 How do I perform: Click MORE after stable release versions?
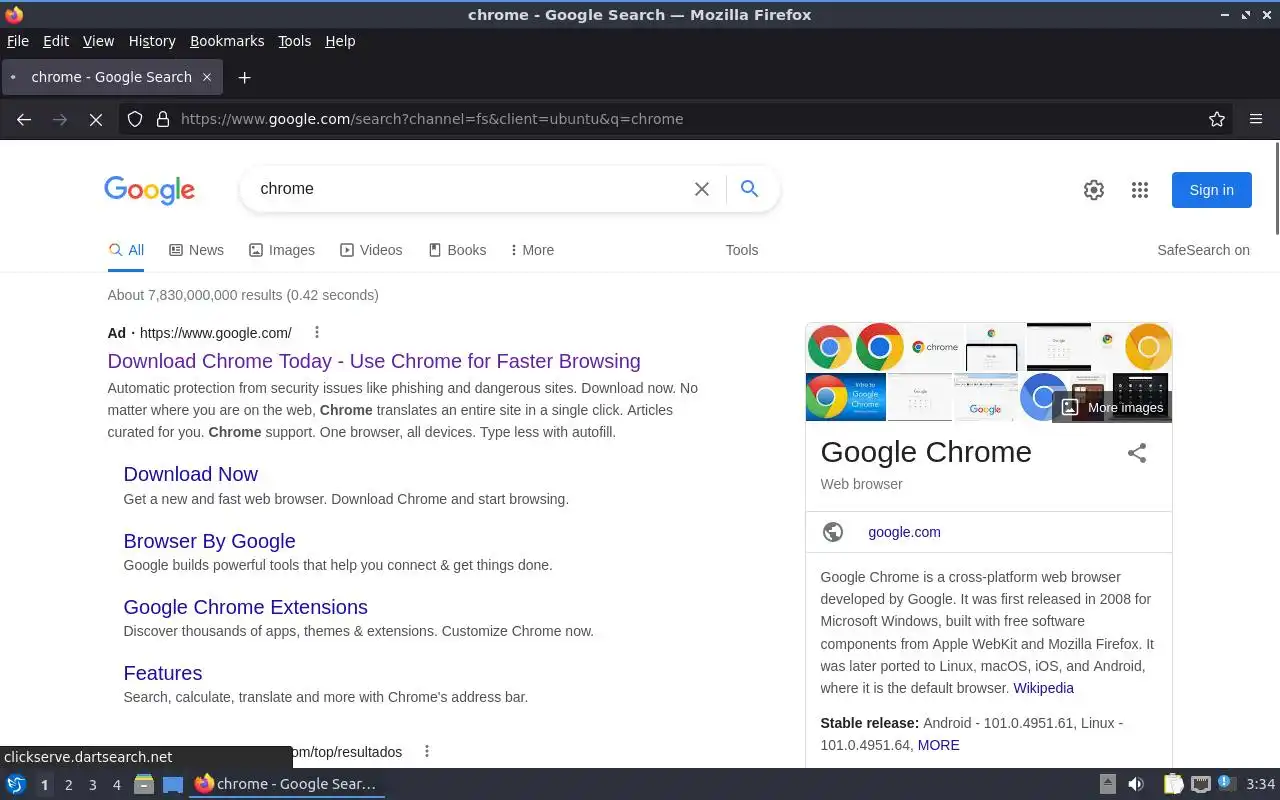938,745
